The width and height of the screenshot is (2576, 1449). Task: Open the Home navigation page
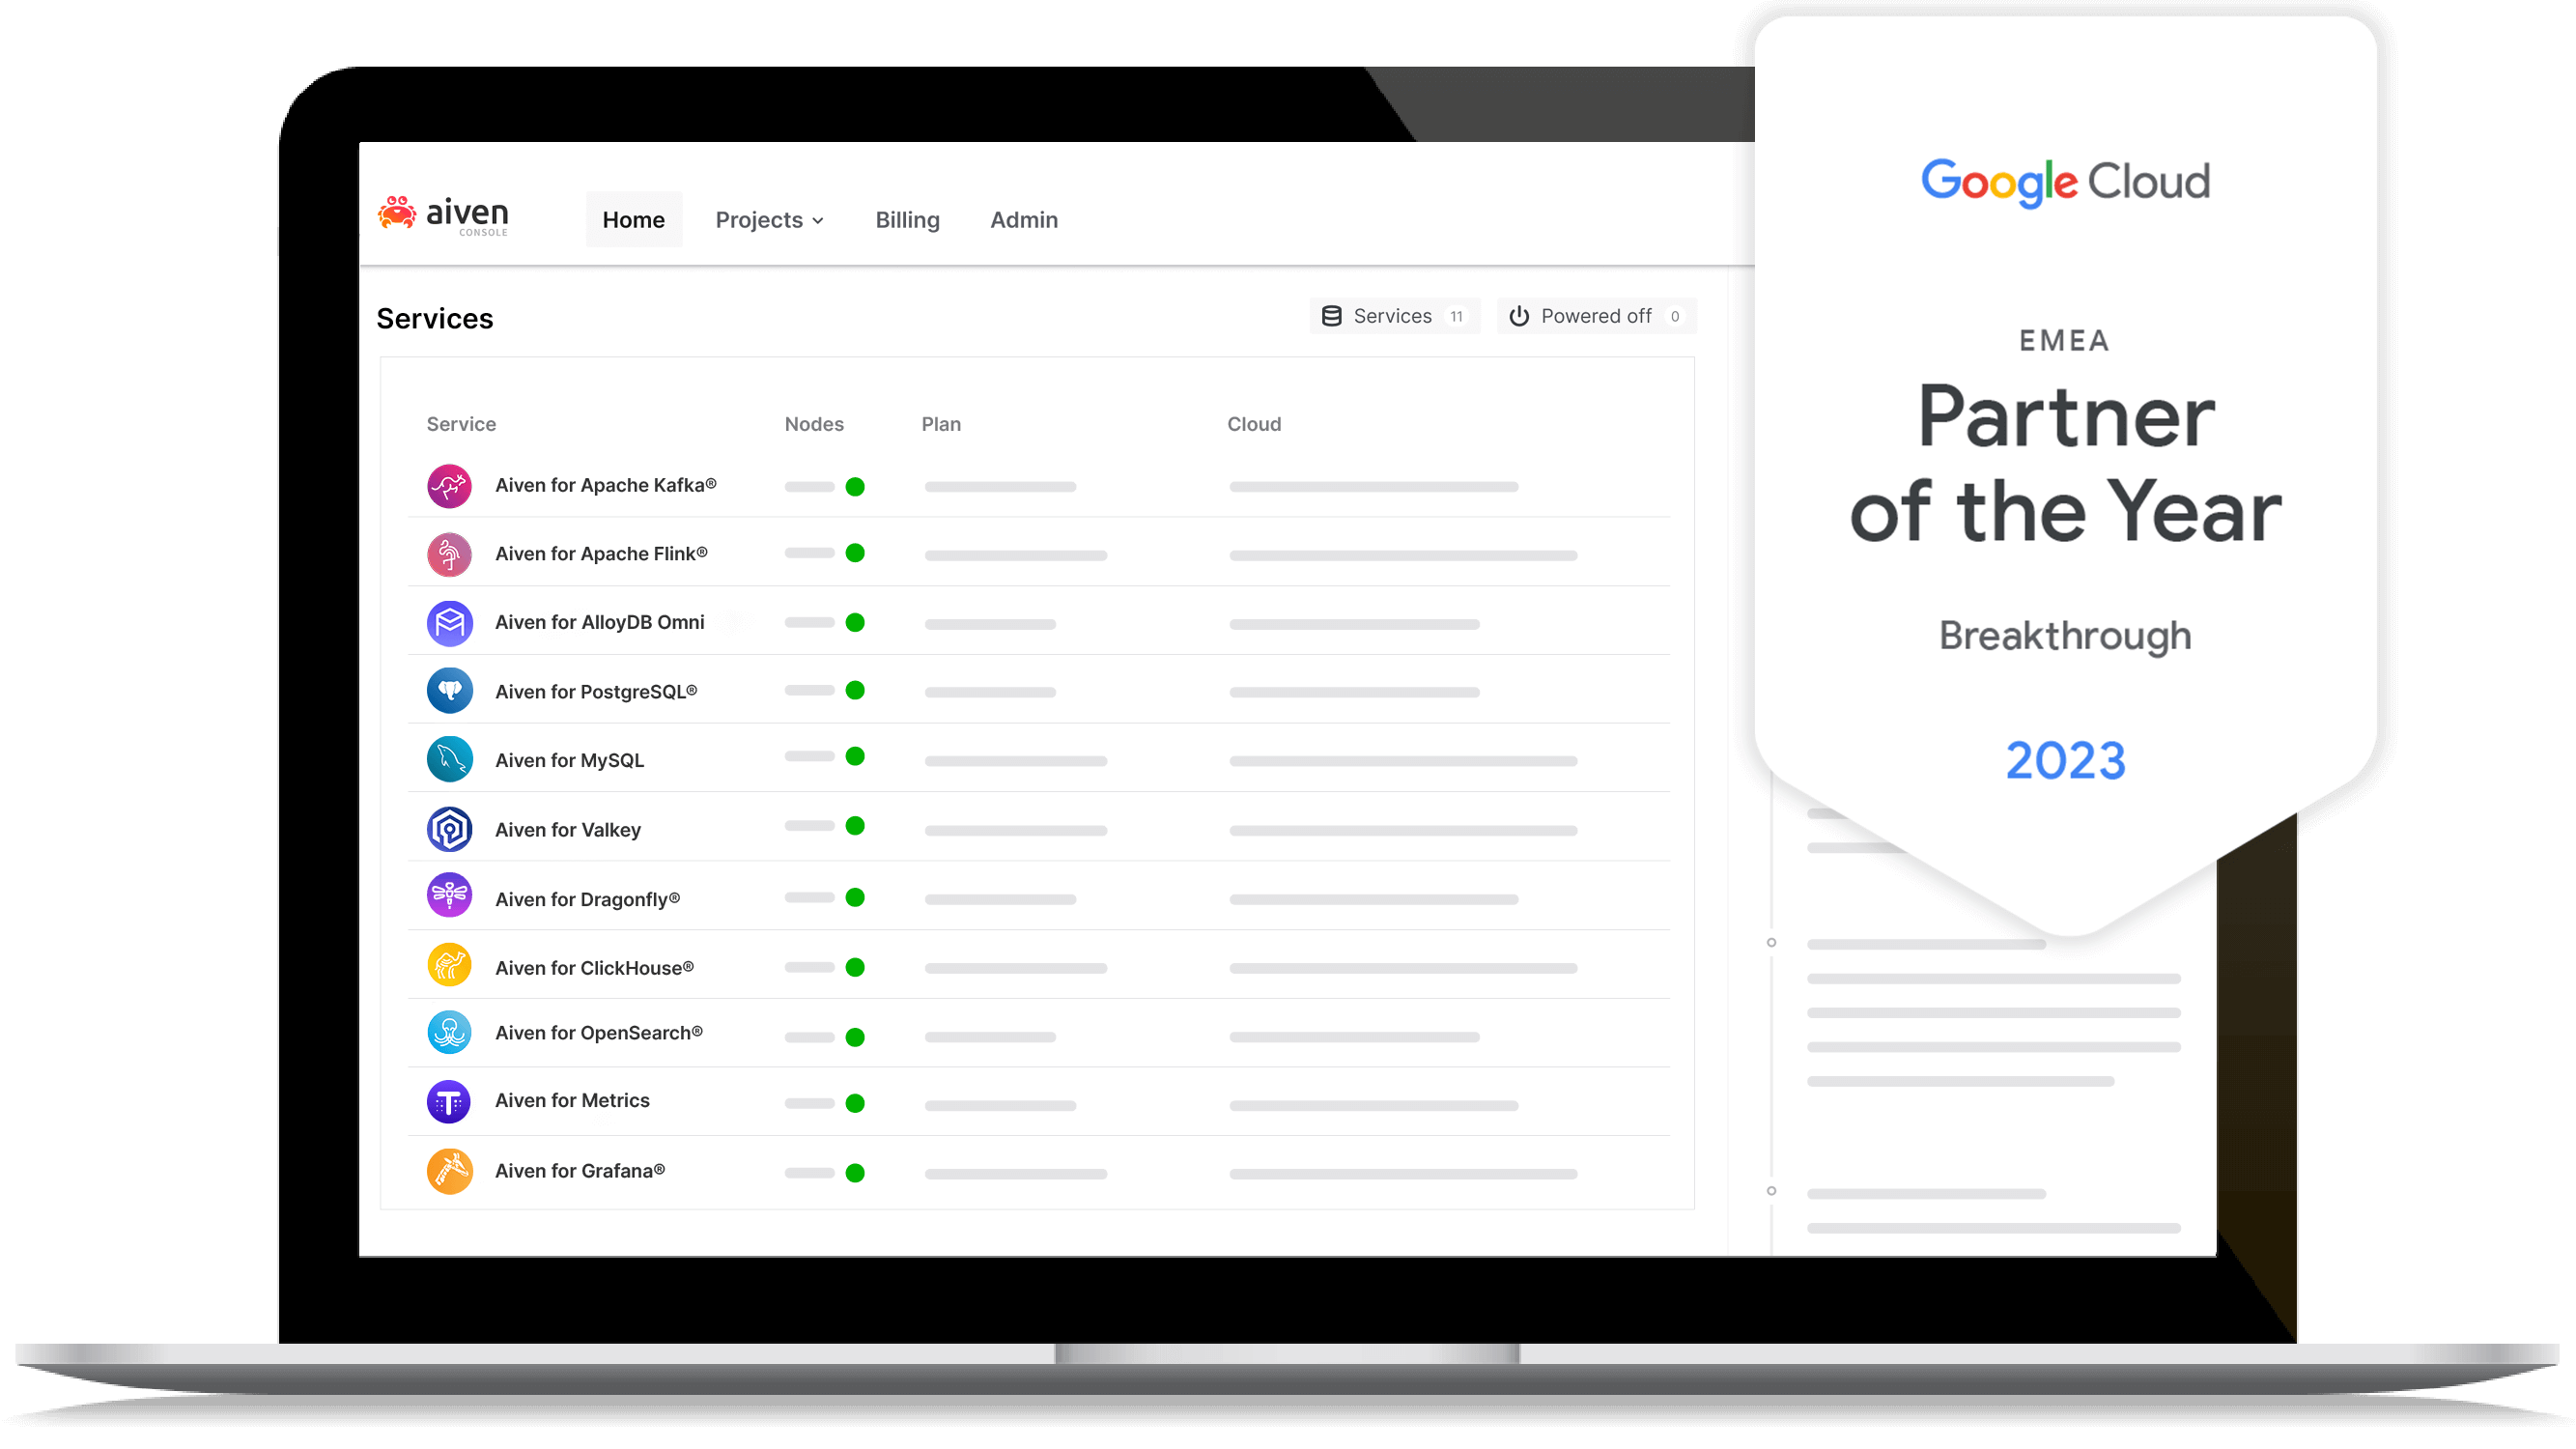[x=632, y=219]
